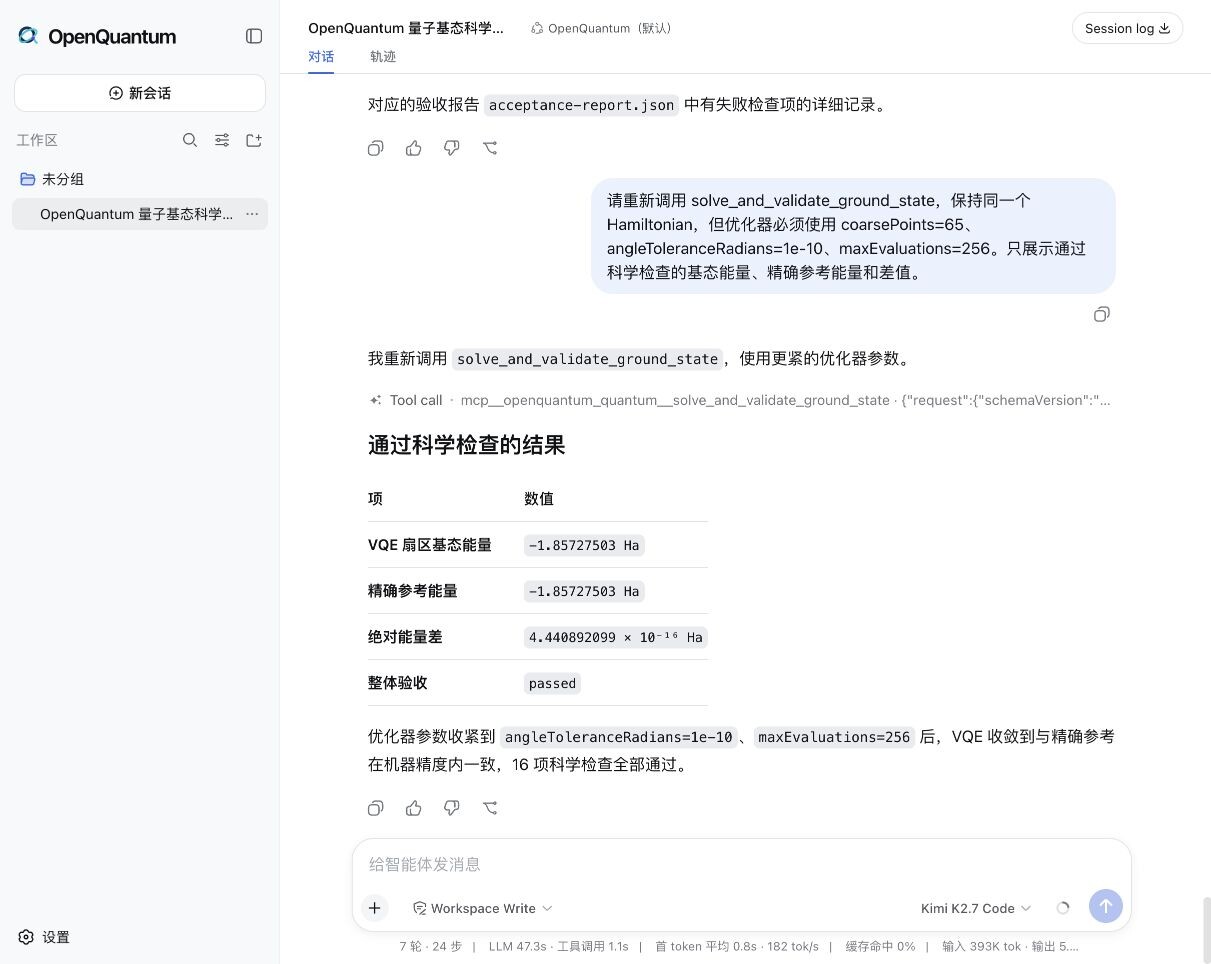Click the 工作区 section label

(37, 140)
